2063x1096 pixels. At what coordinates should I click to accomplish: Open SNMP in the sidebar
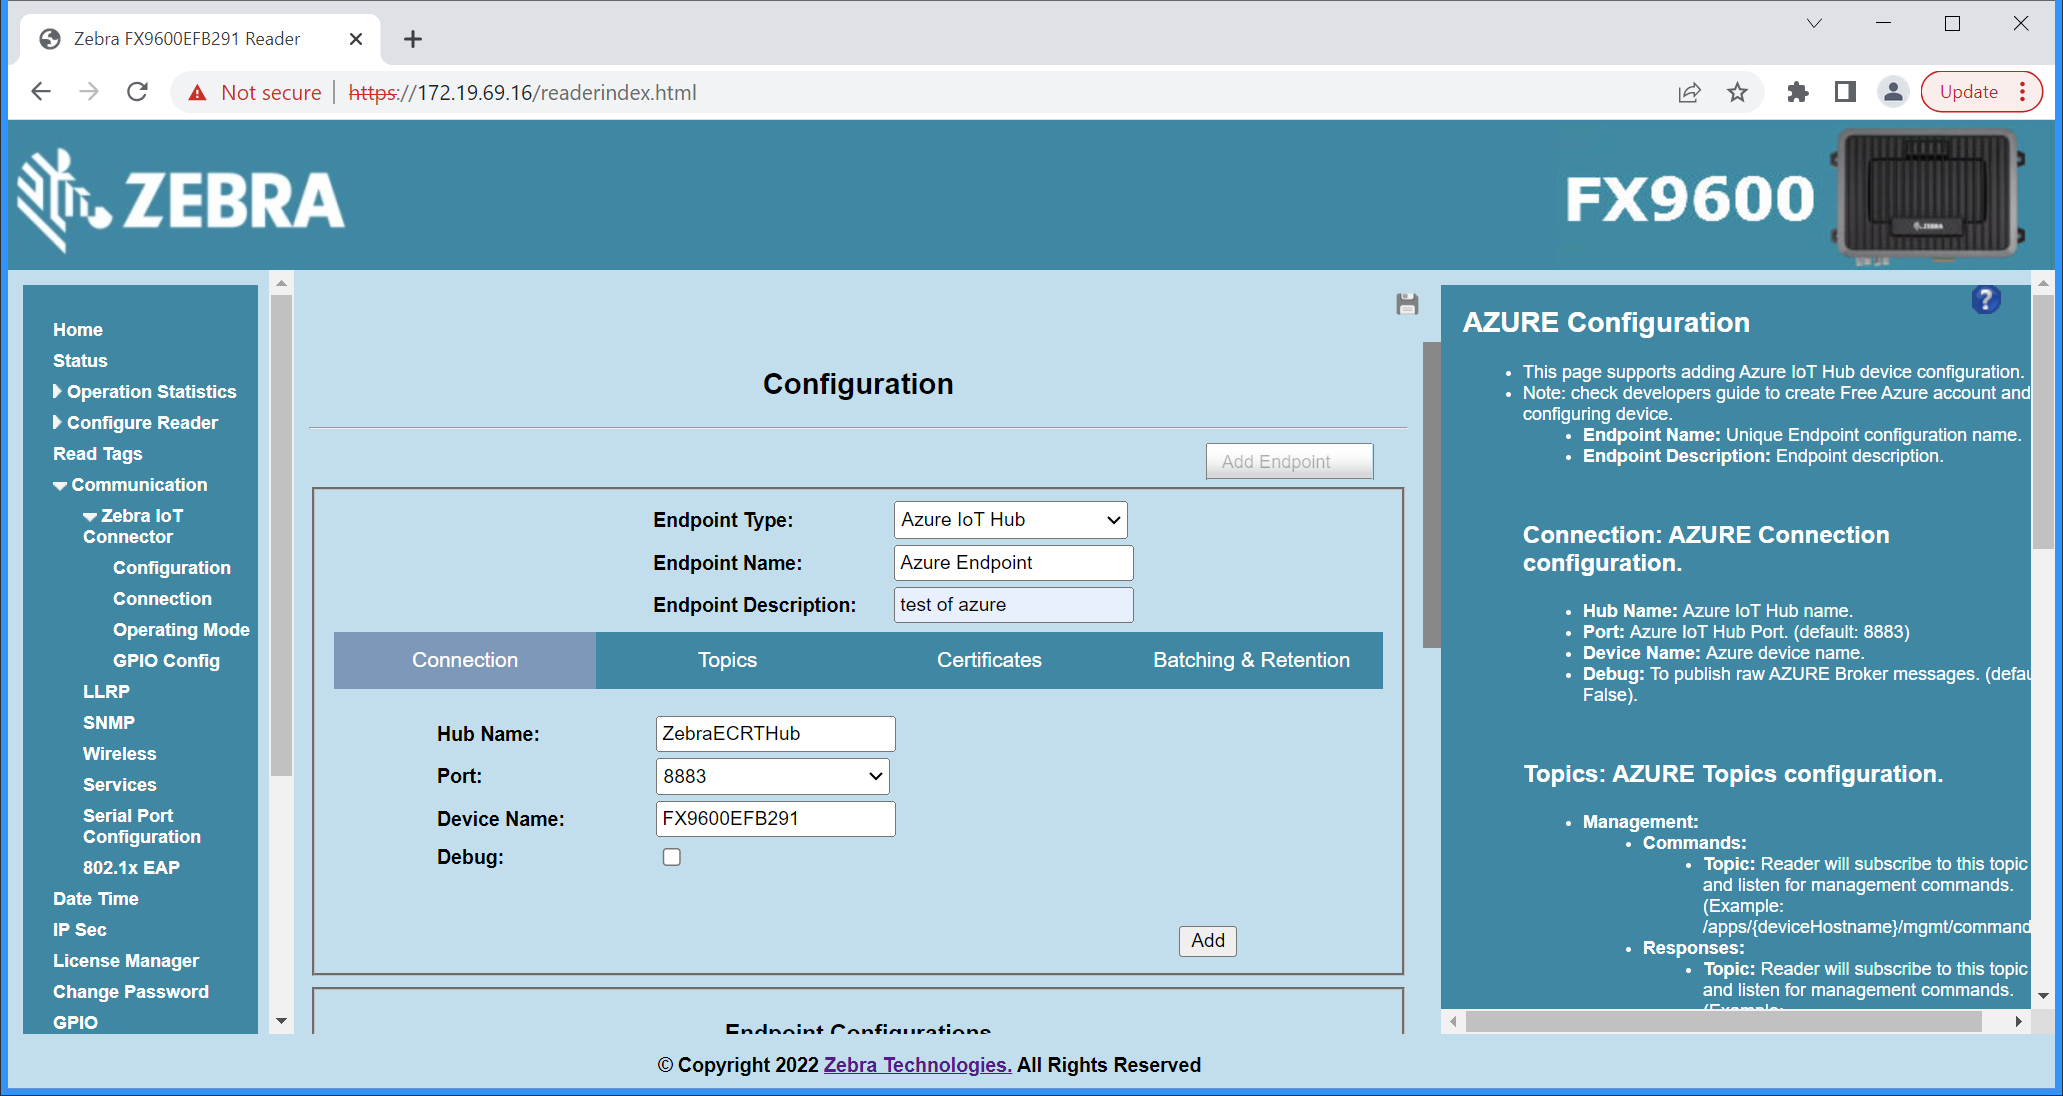(x=109, y=723)
